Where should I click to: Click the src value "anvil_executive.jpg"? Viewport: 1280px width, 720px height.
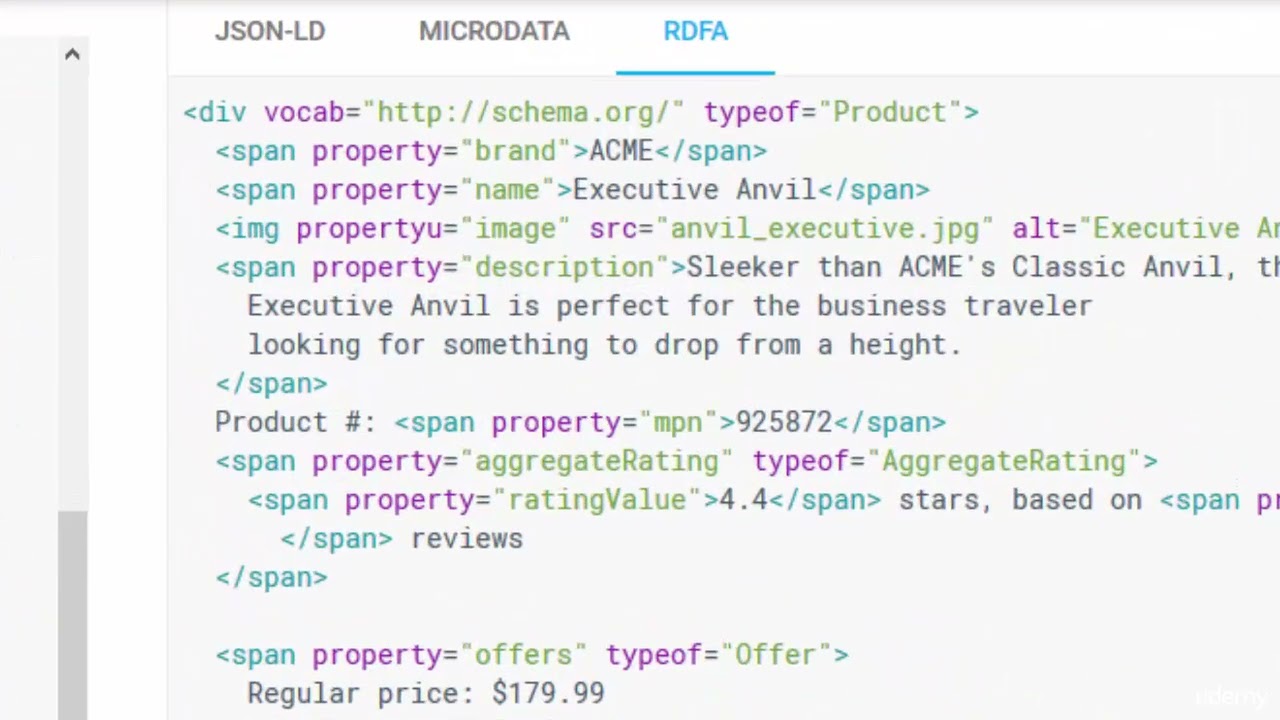point(824,229)
